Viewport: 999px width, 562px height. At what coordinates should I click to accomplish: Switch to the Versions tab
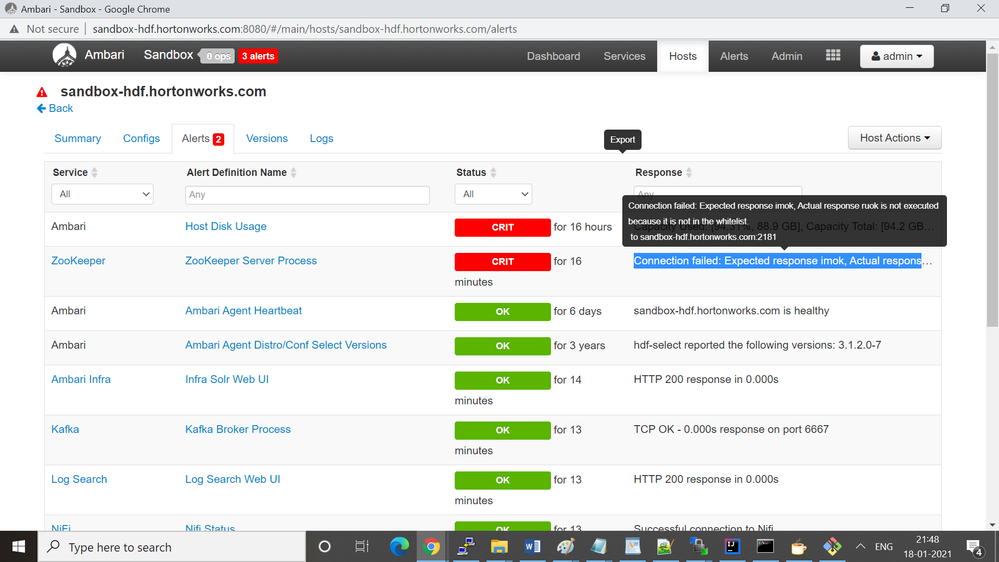[267, 139]
